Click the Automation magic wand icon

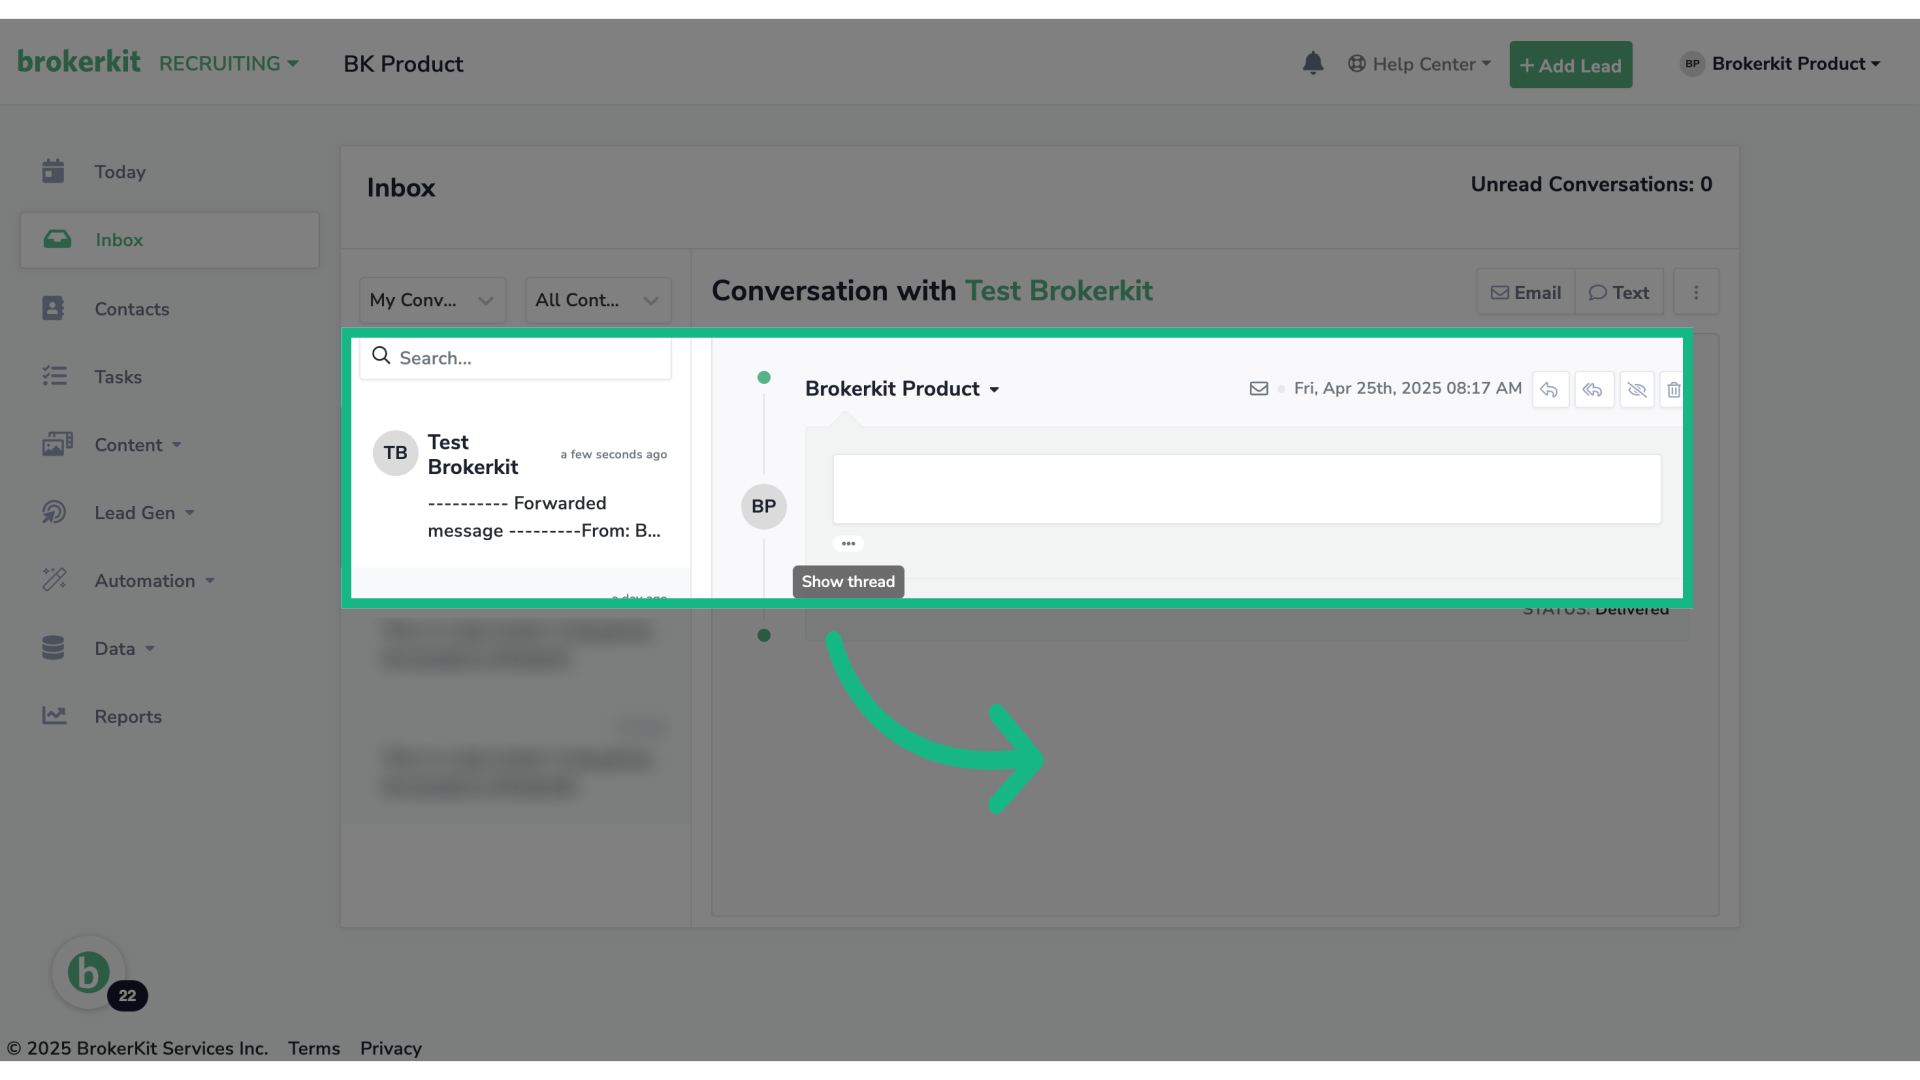(x=54, y=580)
